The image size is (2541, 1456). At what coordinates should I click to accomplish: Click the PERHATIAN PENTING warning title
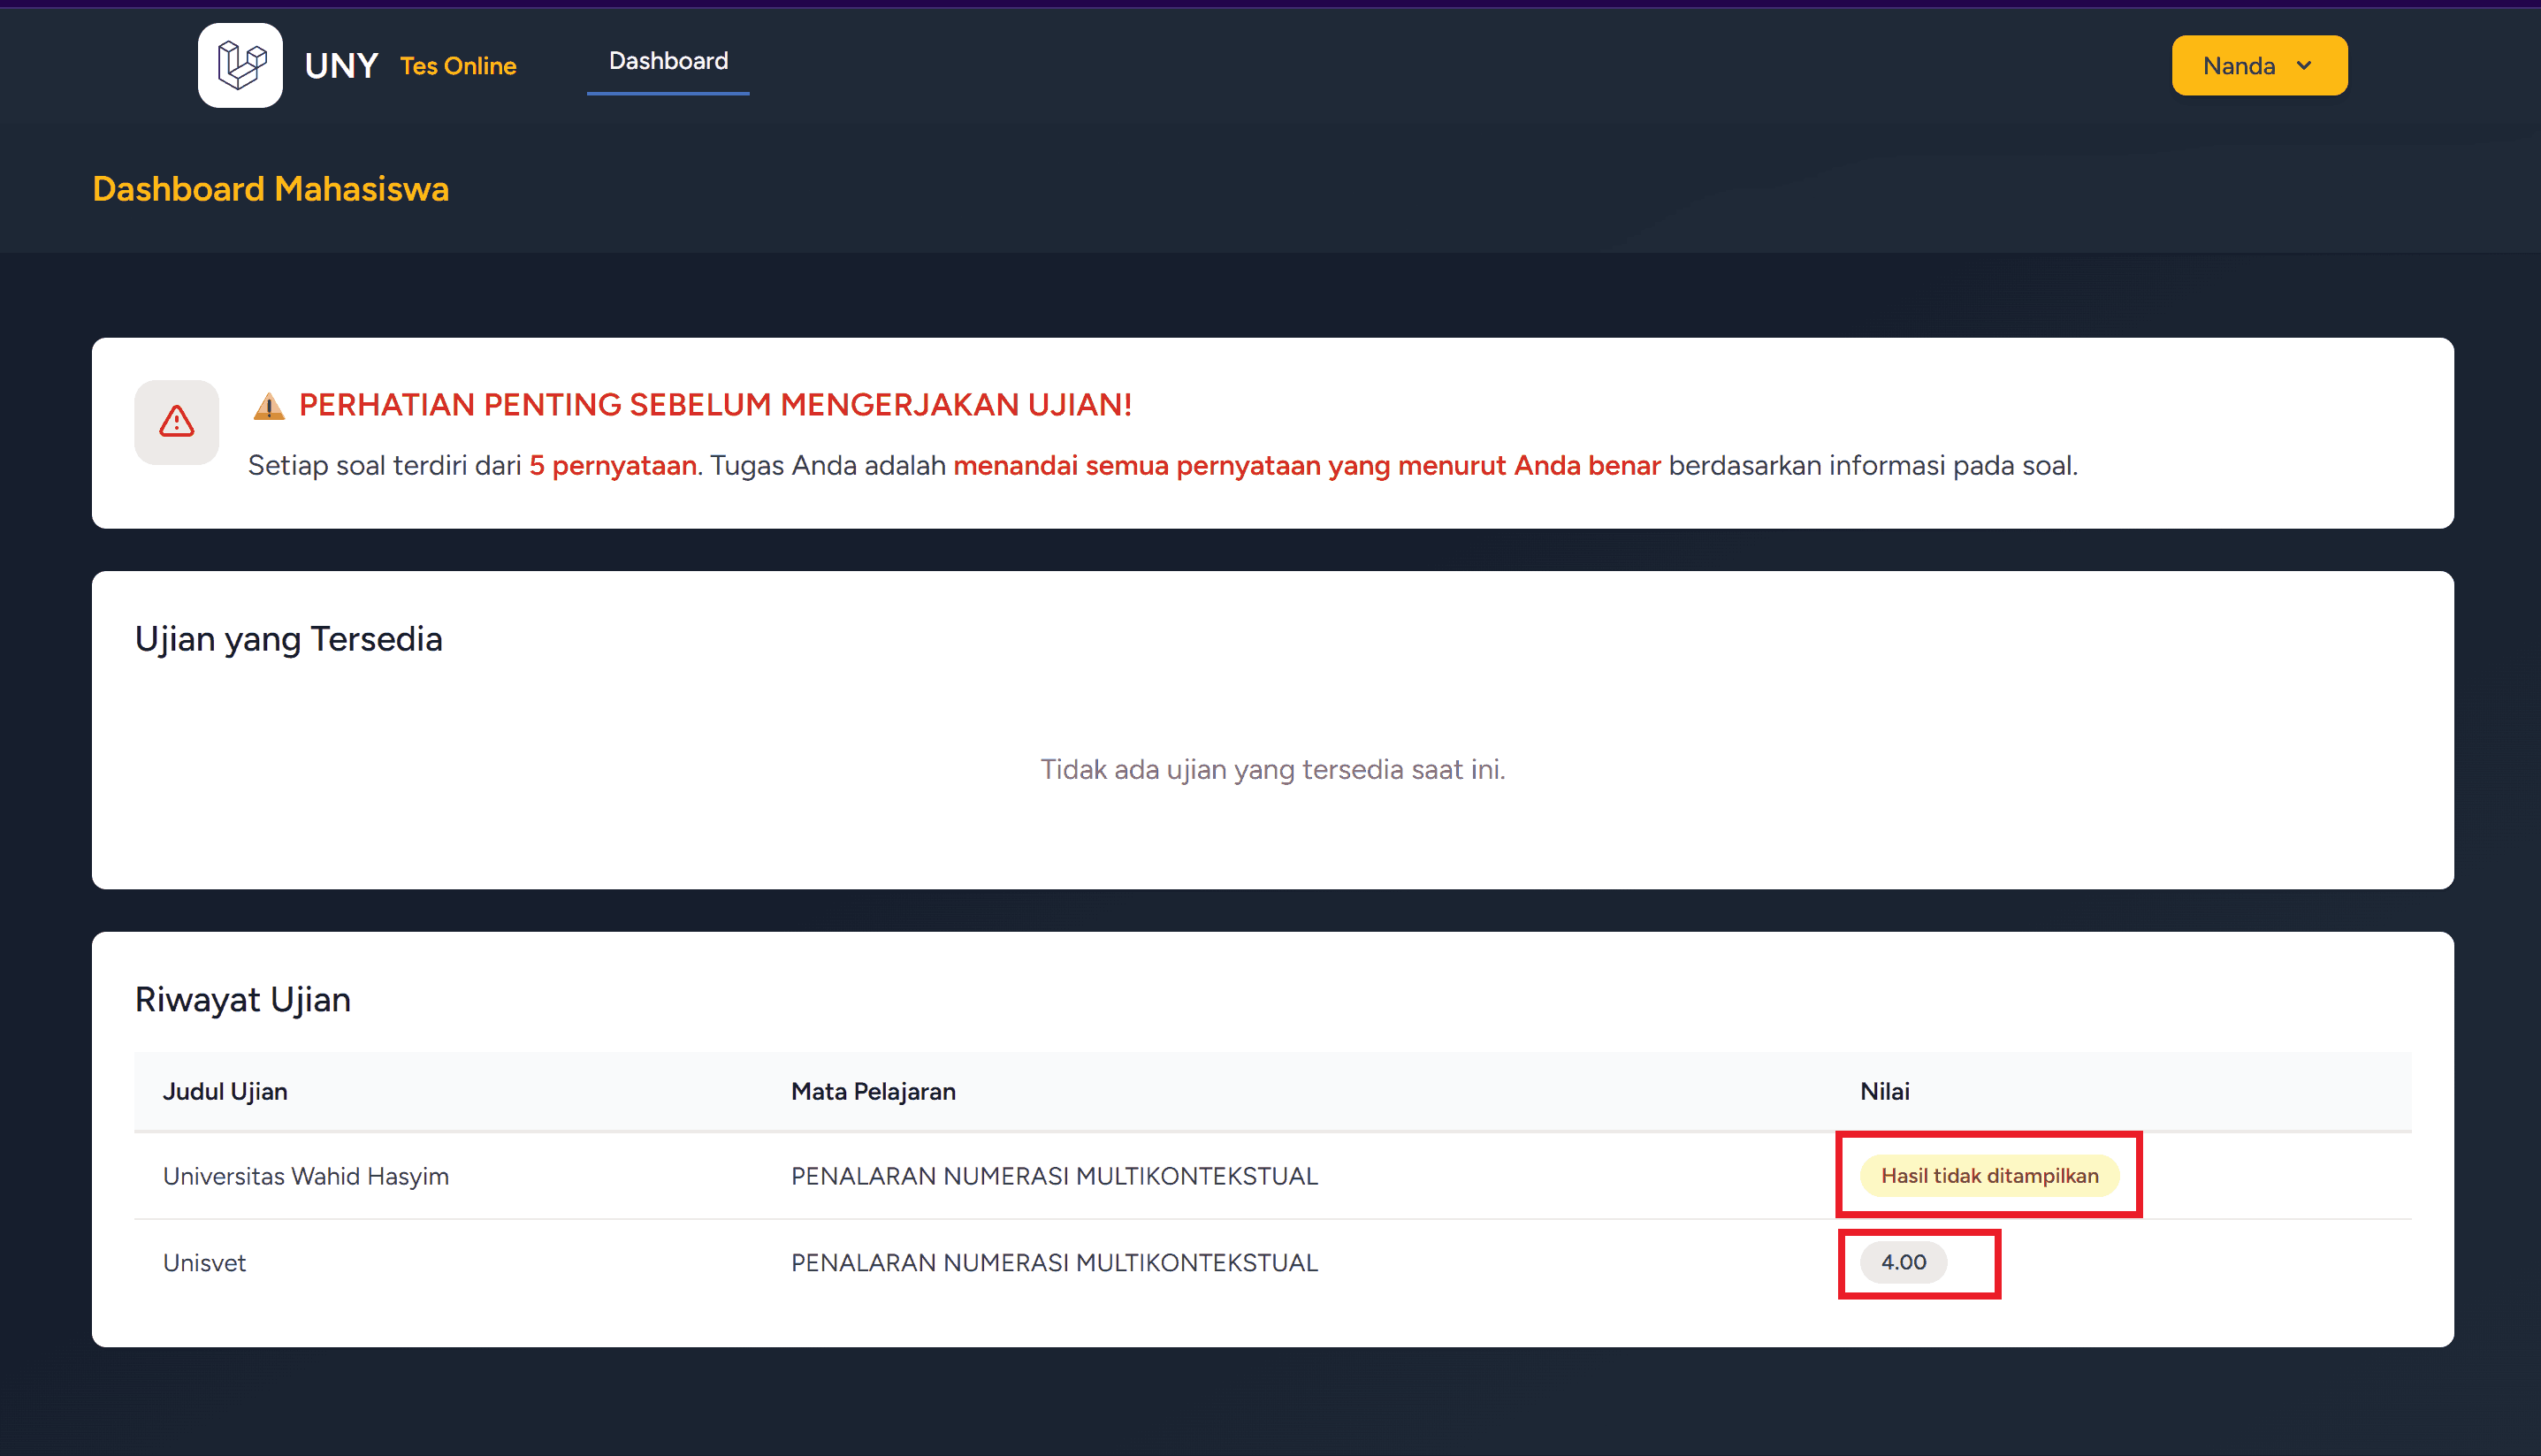715,405
